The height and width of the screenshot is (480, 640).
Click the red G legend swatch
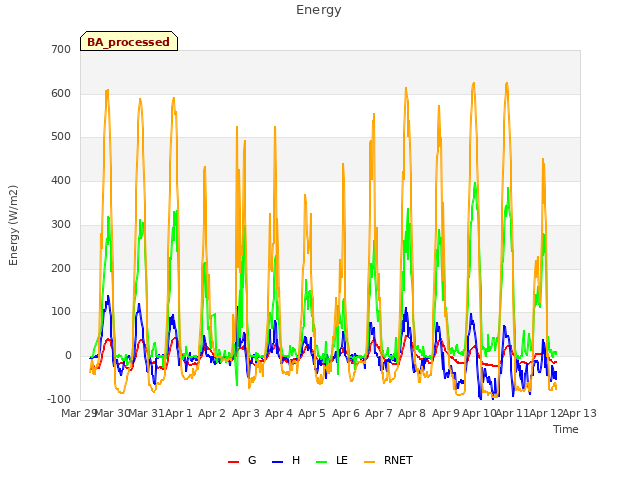233,462
